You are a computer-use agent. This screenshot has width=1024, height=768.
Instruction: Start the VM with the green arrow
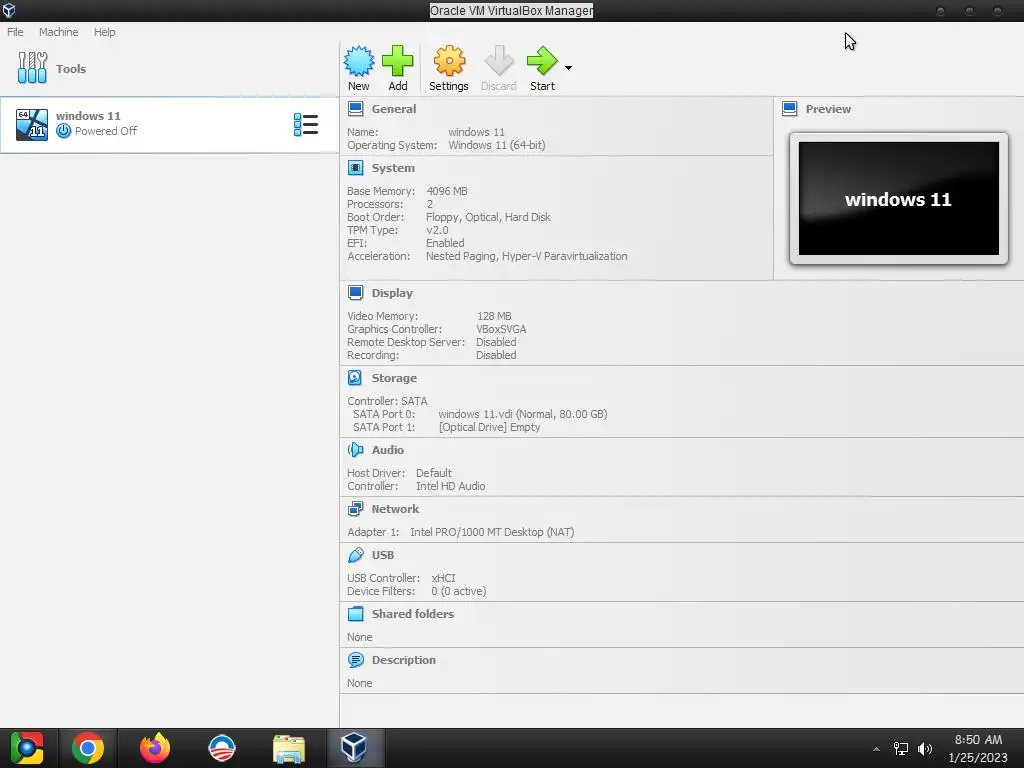pyautogui.click(x=542, y=61)
